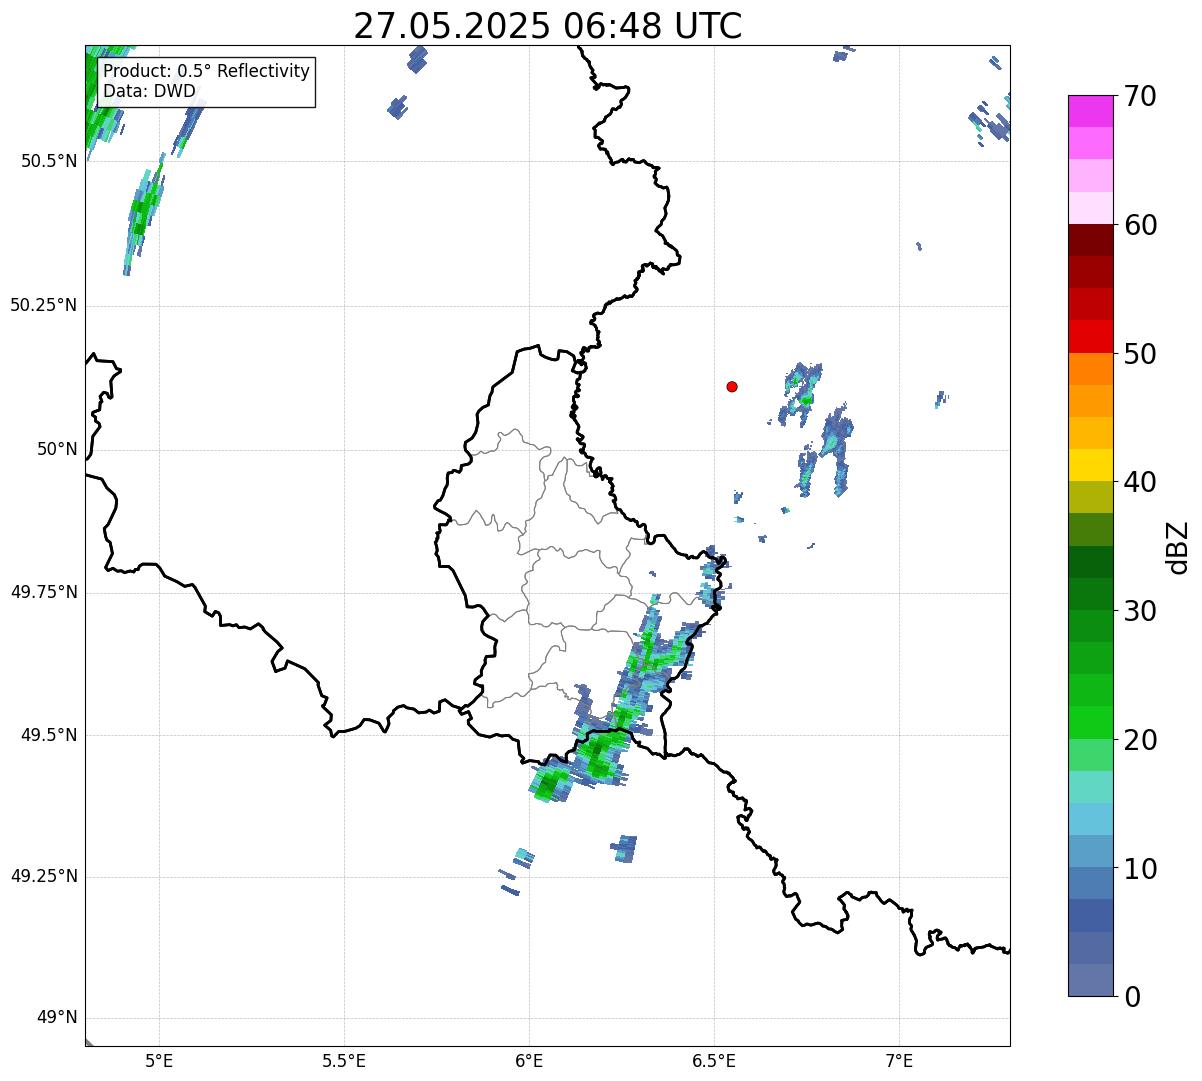Screen dimensions: 1202x1081
Task: Click the colorbar value 70
Action: coord(1140,96)
